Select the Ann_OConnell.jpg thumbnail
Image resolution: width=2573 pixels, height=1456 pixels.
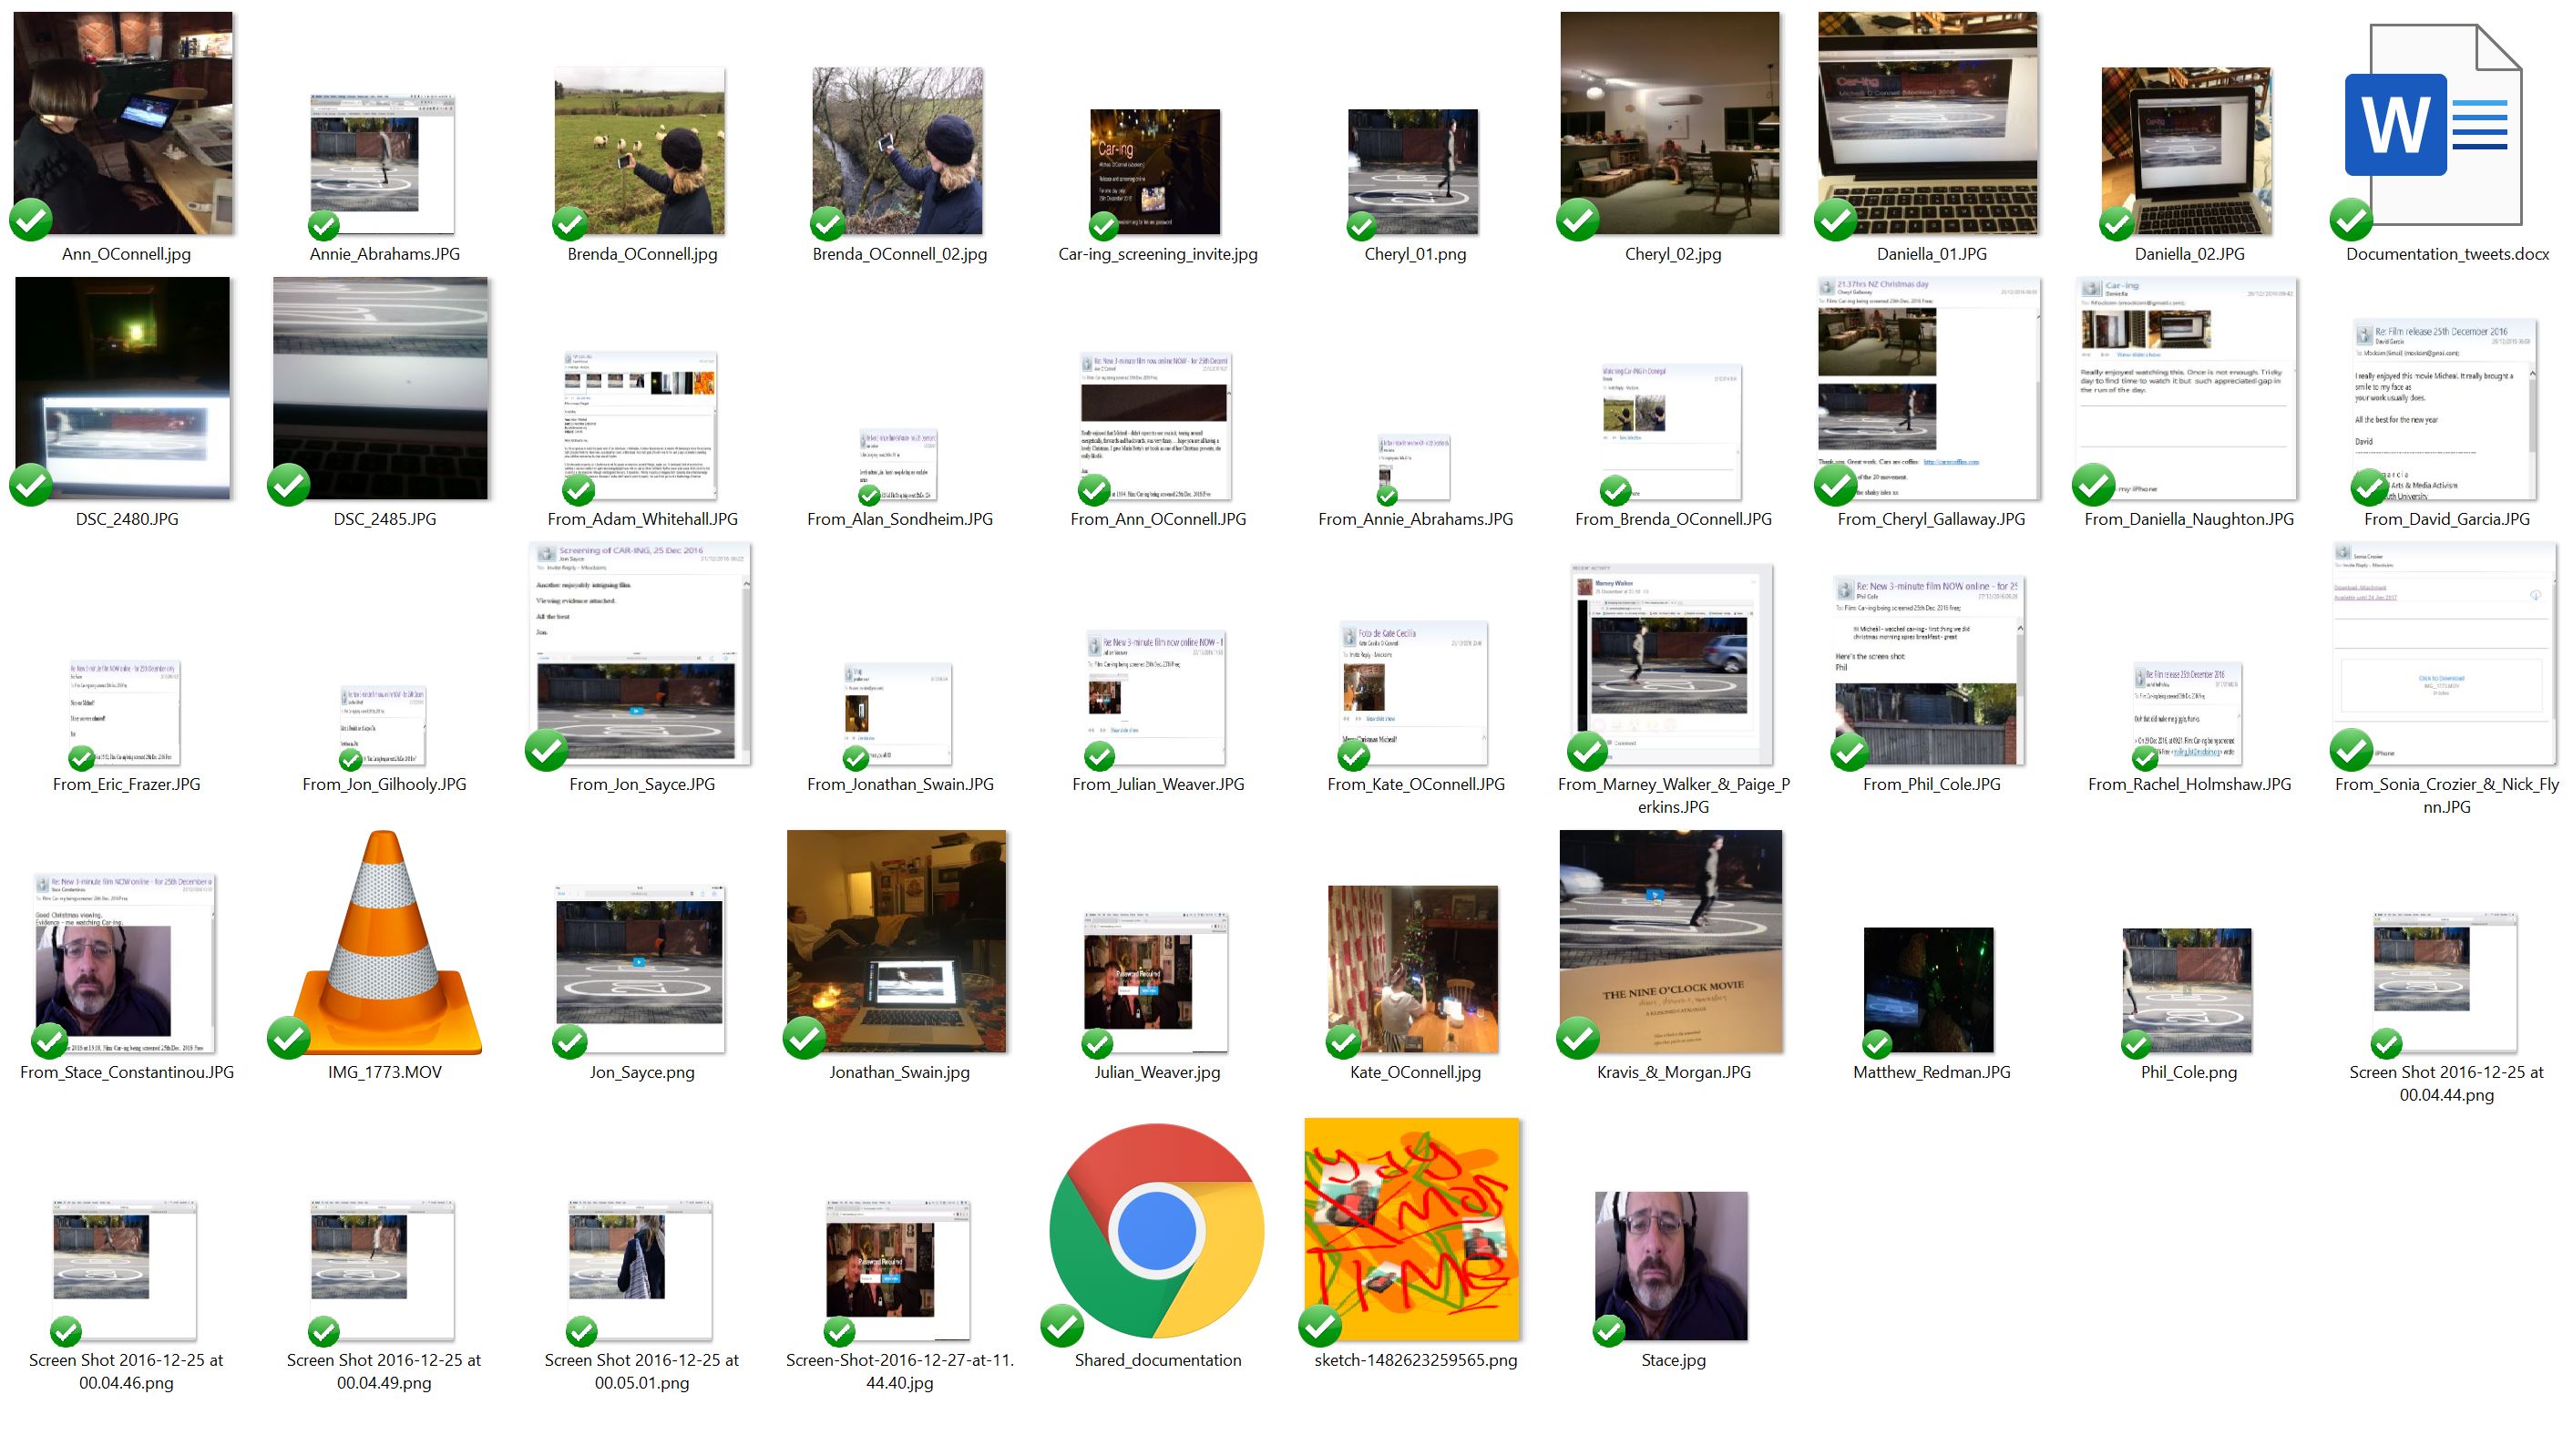tap(124, 123)
